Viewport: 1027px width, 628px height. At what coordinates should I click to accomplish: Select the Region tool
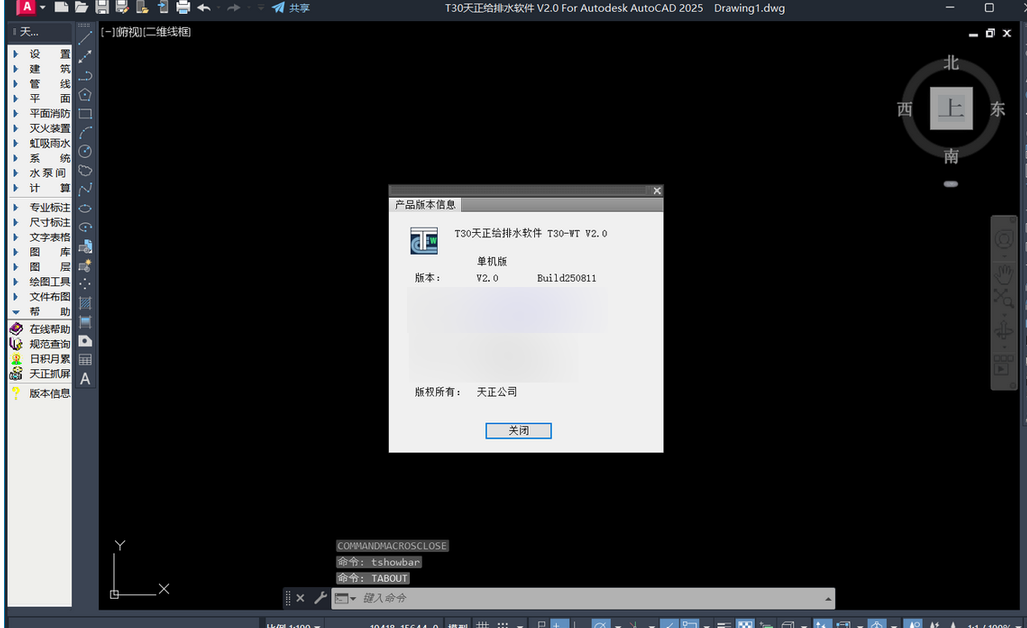coord(85,341)
